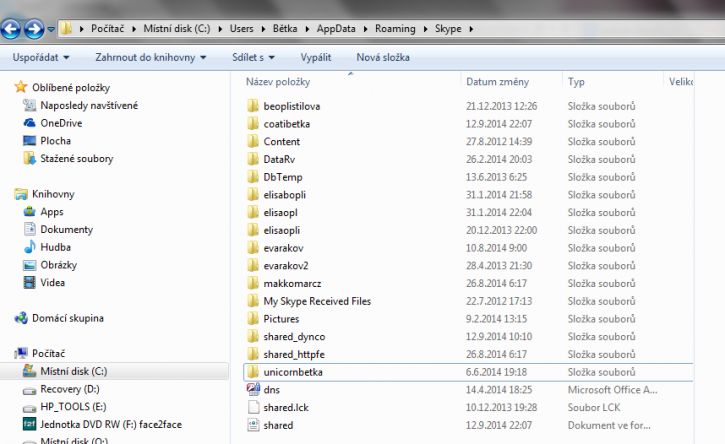This screenshot has height=444, width=725.
Task: Open Videa video icon in the sidebar
Action: coord(29,282)
